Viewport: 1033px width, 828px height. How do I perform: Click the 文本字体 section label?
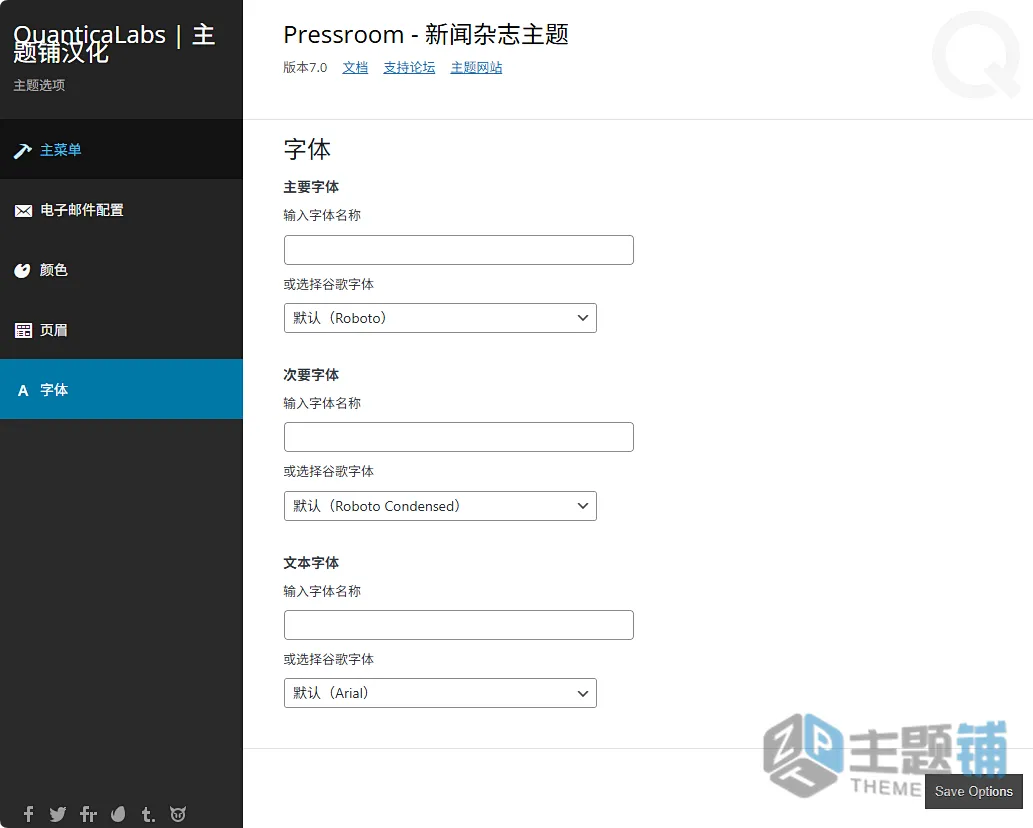311,563
